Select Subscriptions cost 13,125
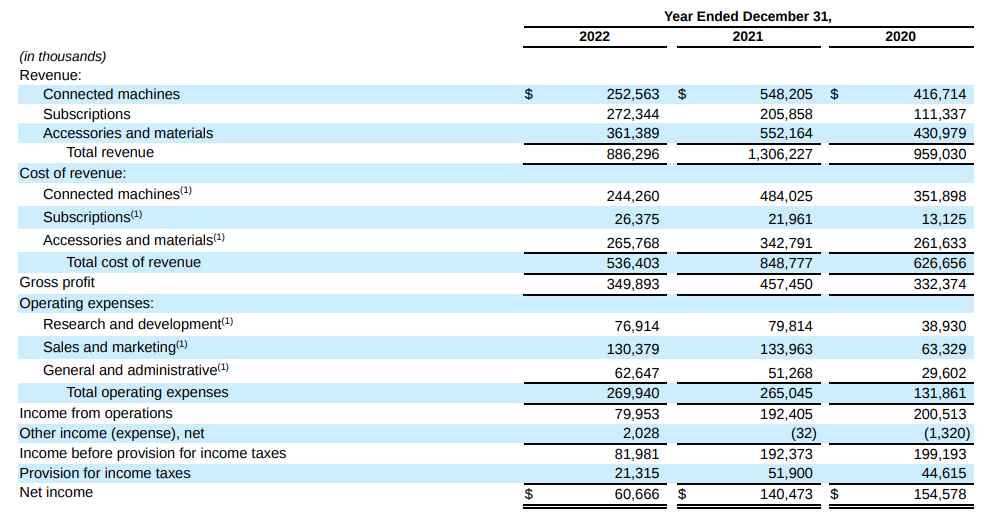The width and height of the screenshot is (988, 518). pyautogui.click(x=943, y=219)
